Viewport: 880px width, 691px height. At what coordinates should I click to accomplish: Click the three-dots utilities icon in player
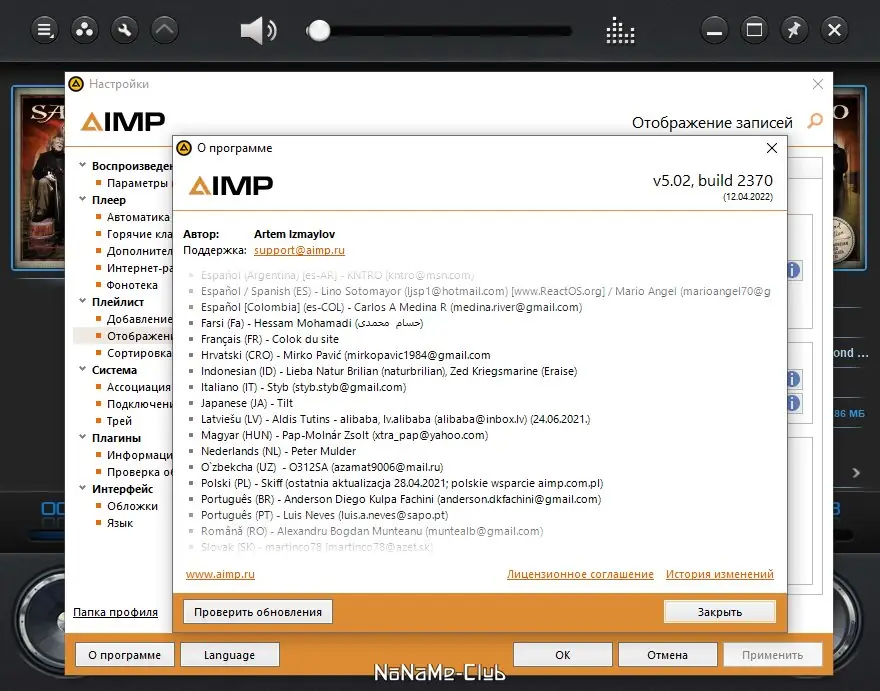pos(84,30)
